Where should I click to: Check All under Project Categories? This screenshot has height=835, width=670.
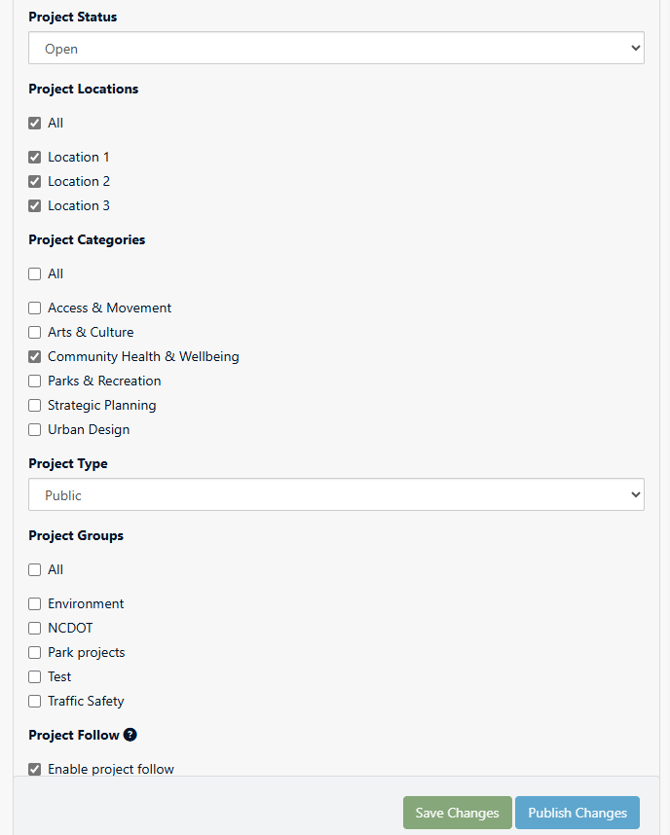35,274
